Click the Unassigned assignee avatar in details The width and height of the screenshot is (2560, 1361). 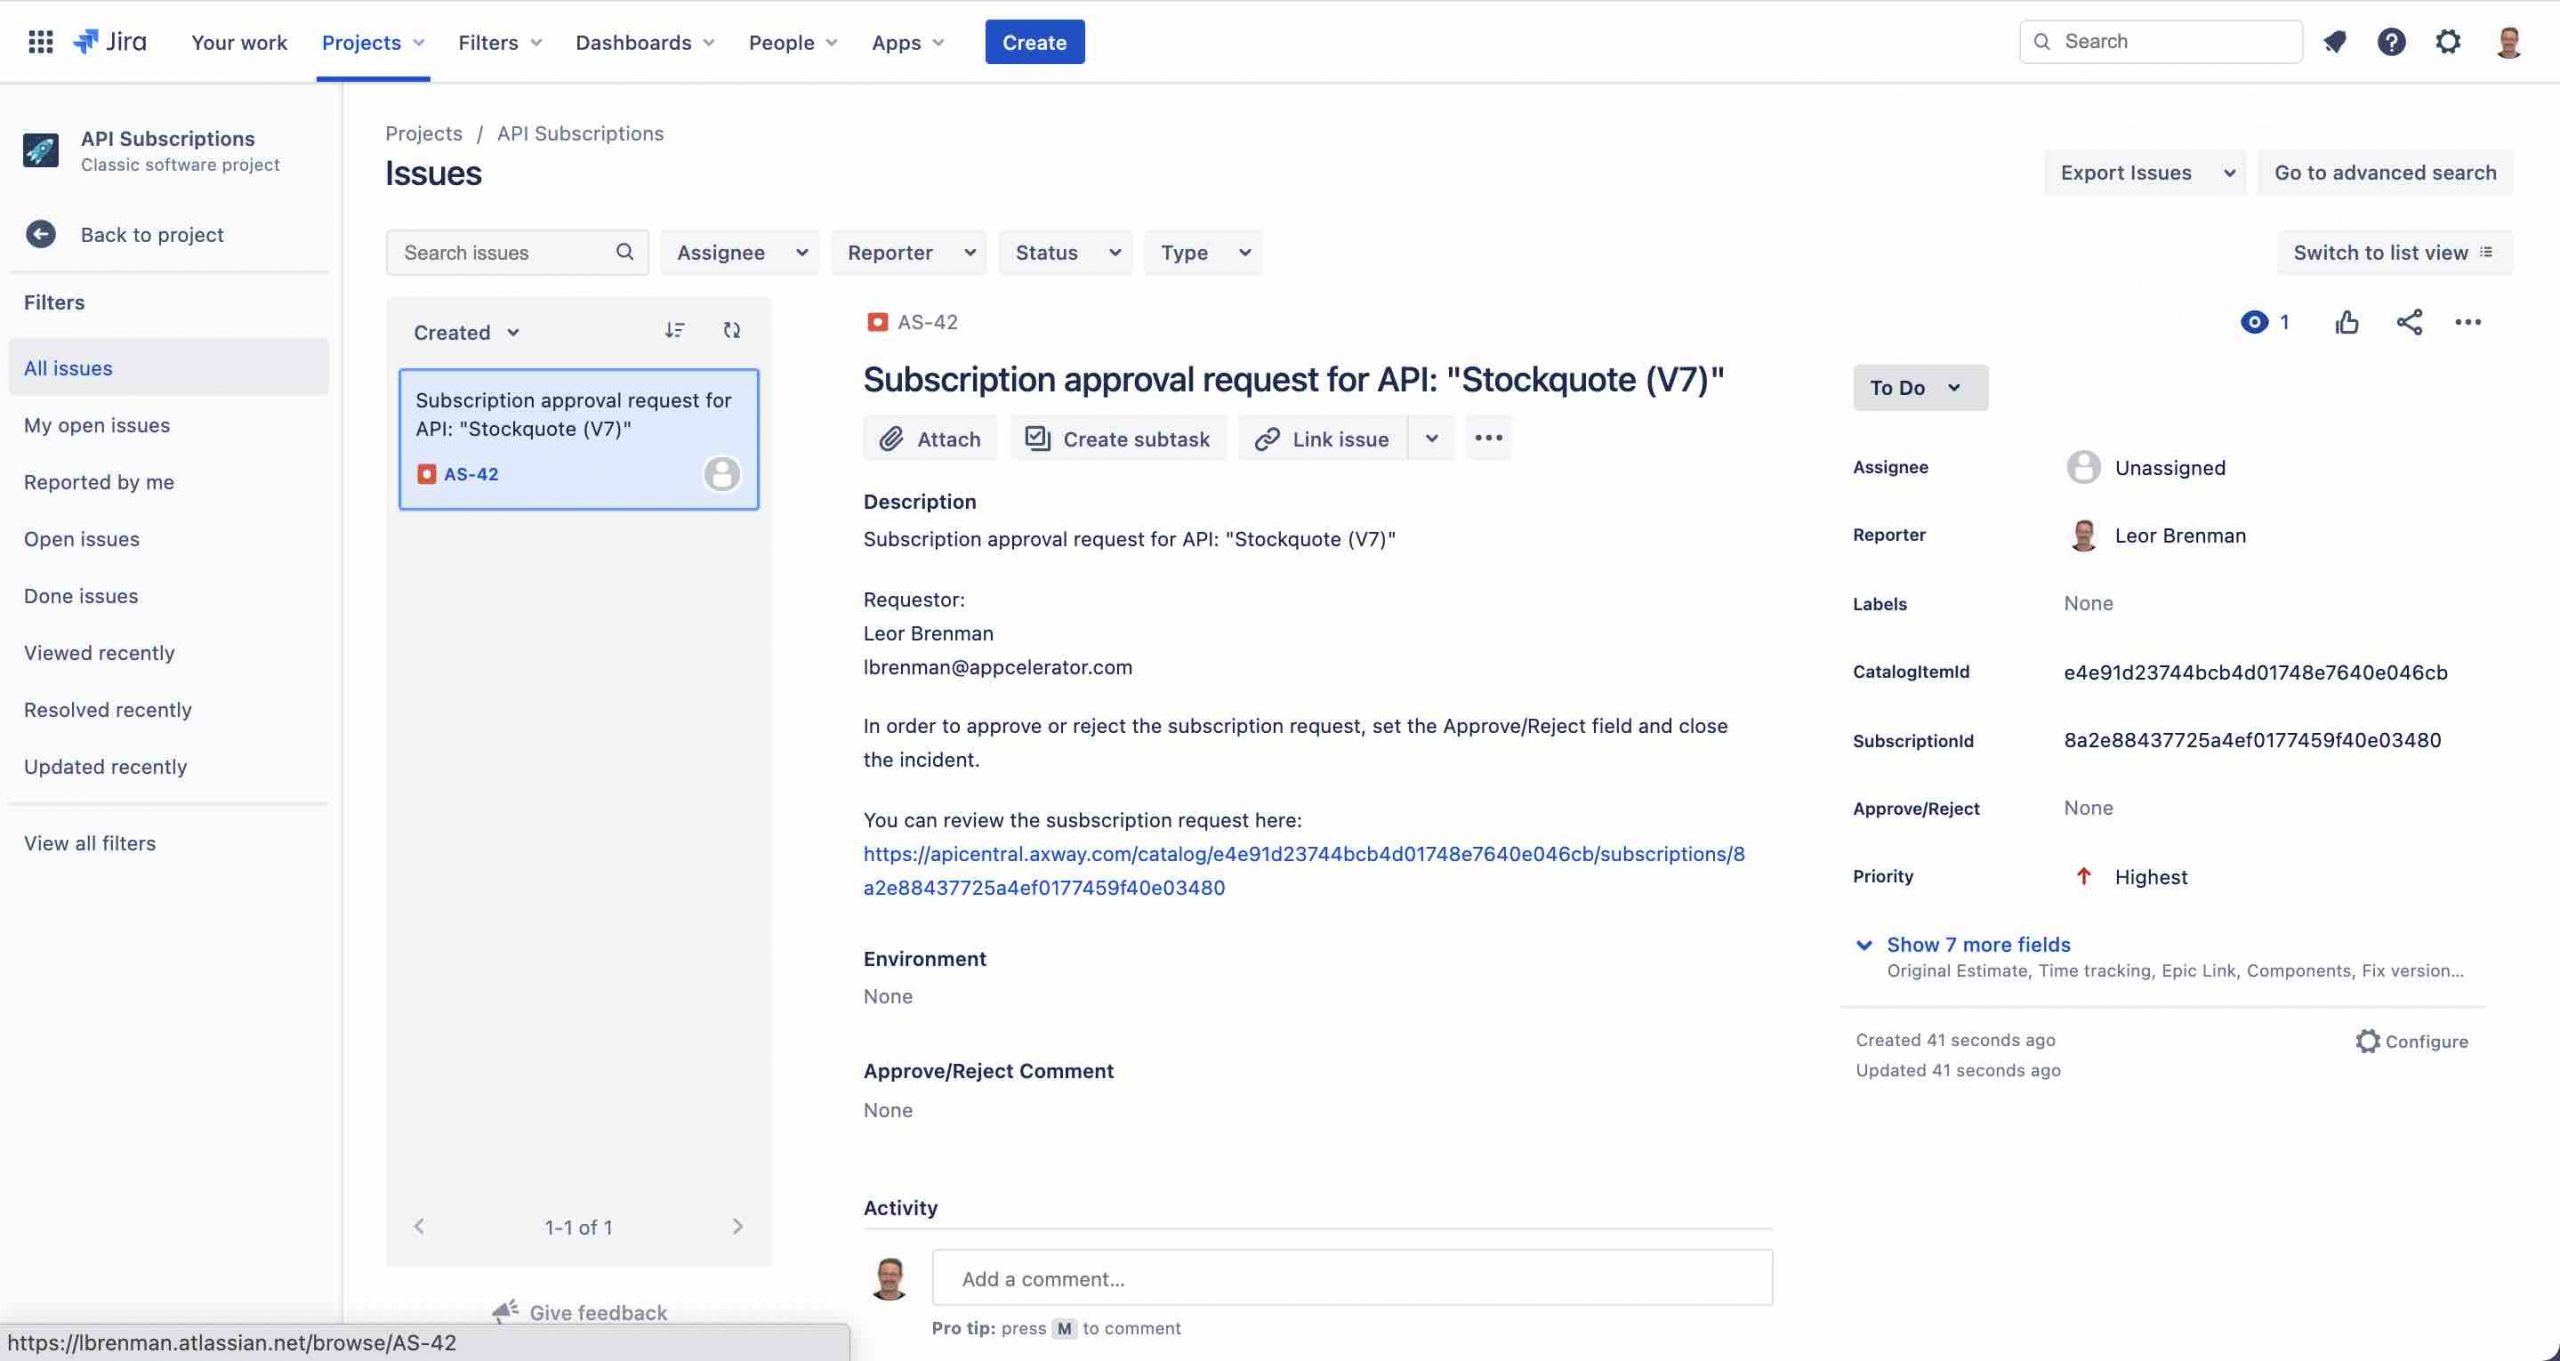pyautogui.click(x=2083, y=467)
